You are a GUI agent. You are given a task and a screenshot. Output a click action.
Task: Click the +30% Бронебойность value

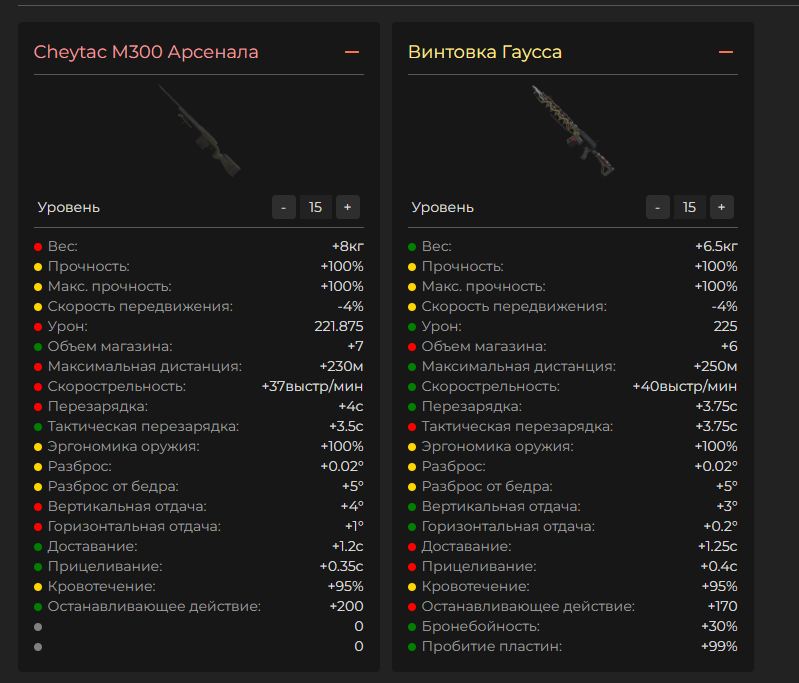pos(720,626)
